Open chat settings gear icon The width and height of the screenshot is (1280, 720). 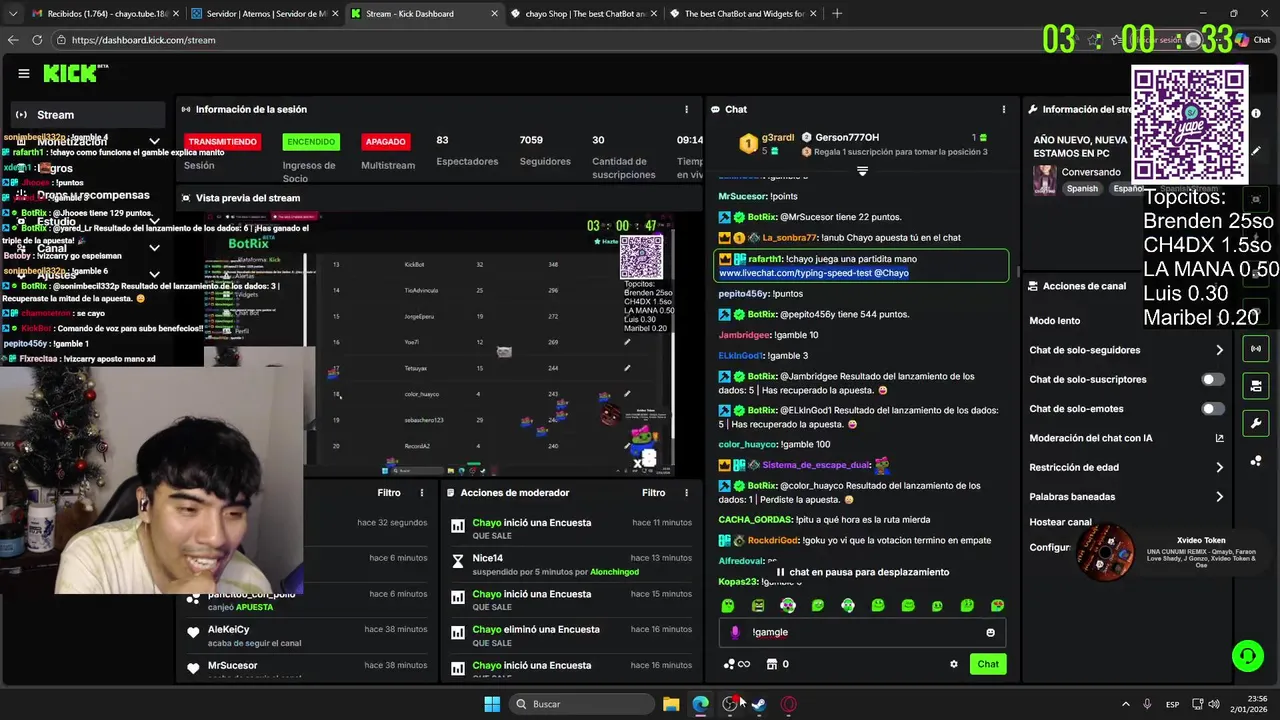pos(953,664)
